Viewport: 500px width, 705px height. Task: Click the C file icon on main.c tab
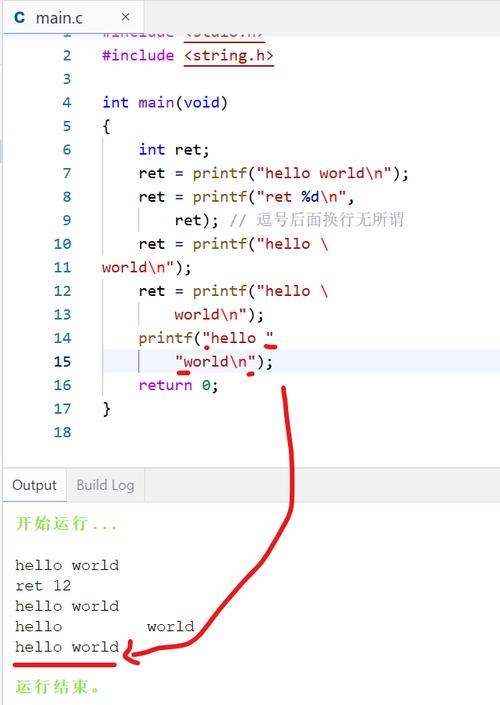[x=19, y=18]
